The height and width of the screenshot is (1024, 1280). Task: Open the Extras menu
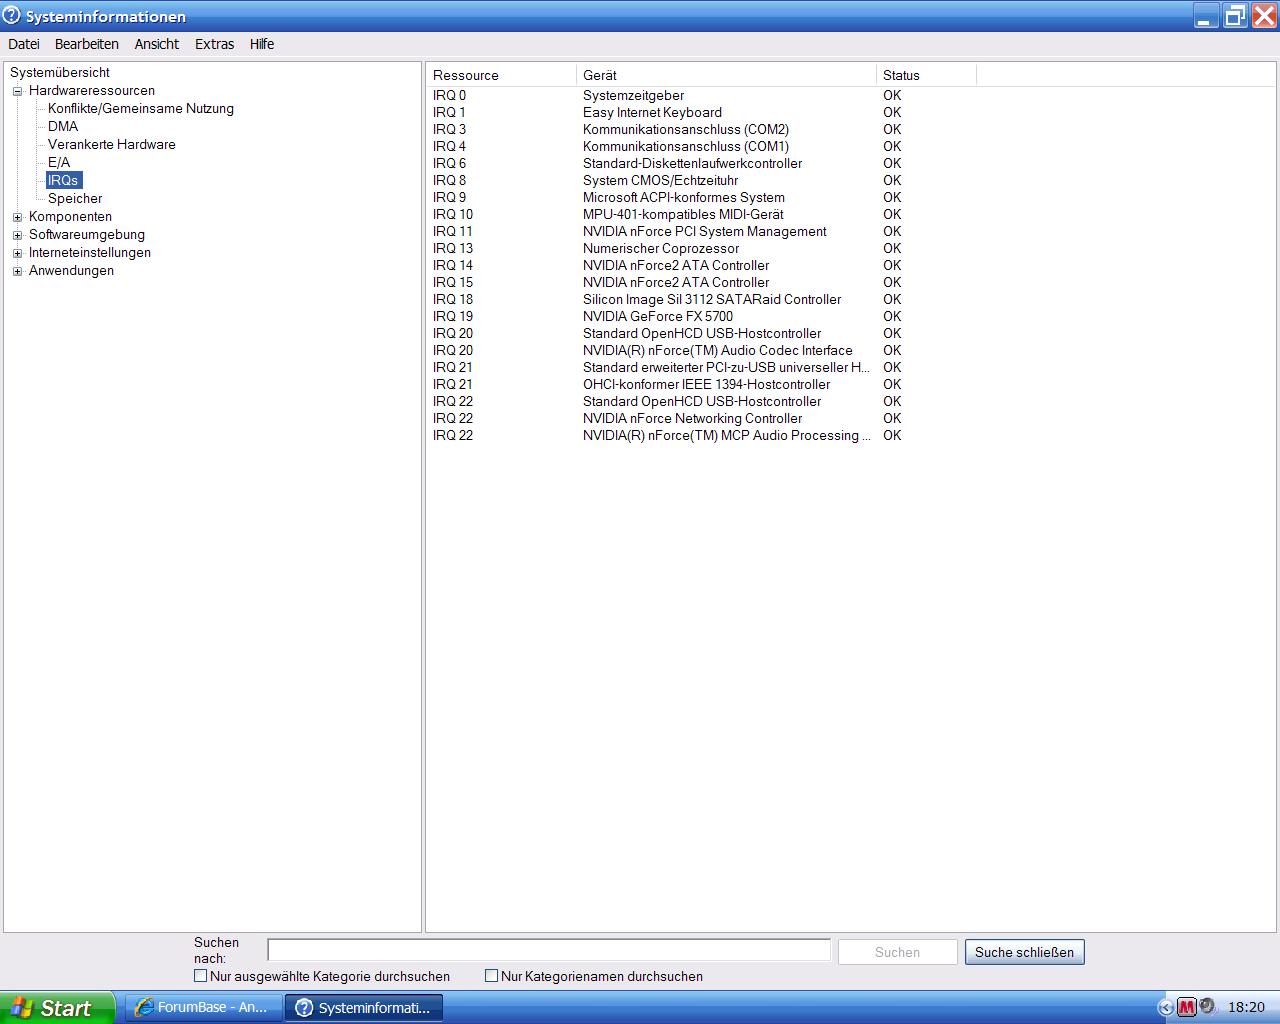click(215, 44)
